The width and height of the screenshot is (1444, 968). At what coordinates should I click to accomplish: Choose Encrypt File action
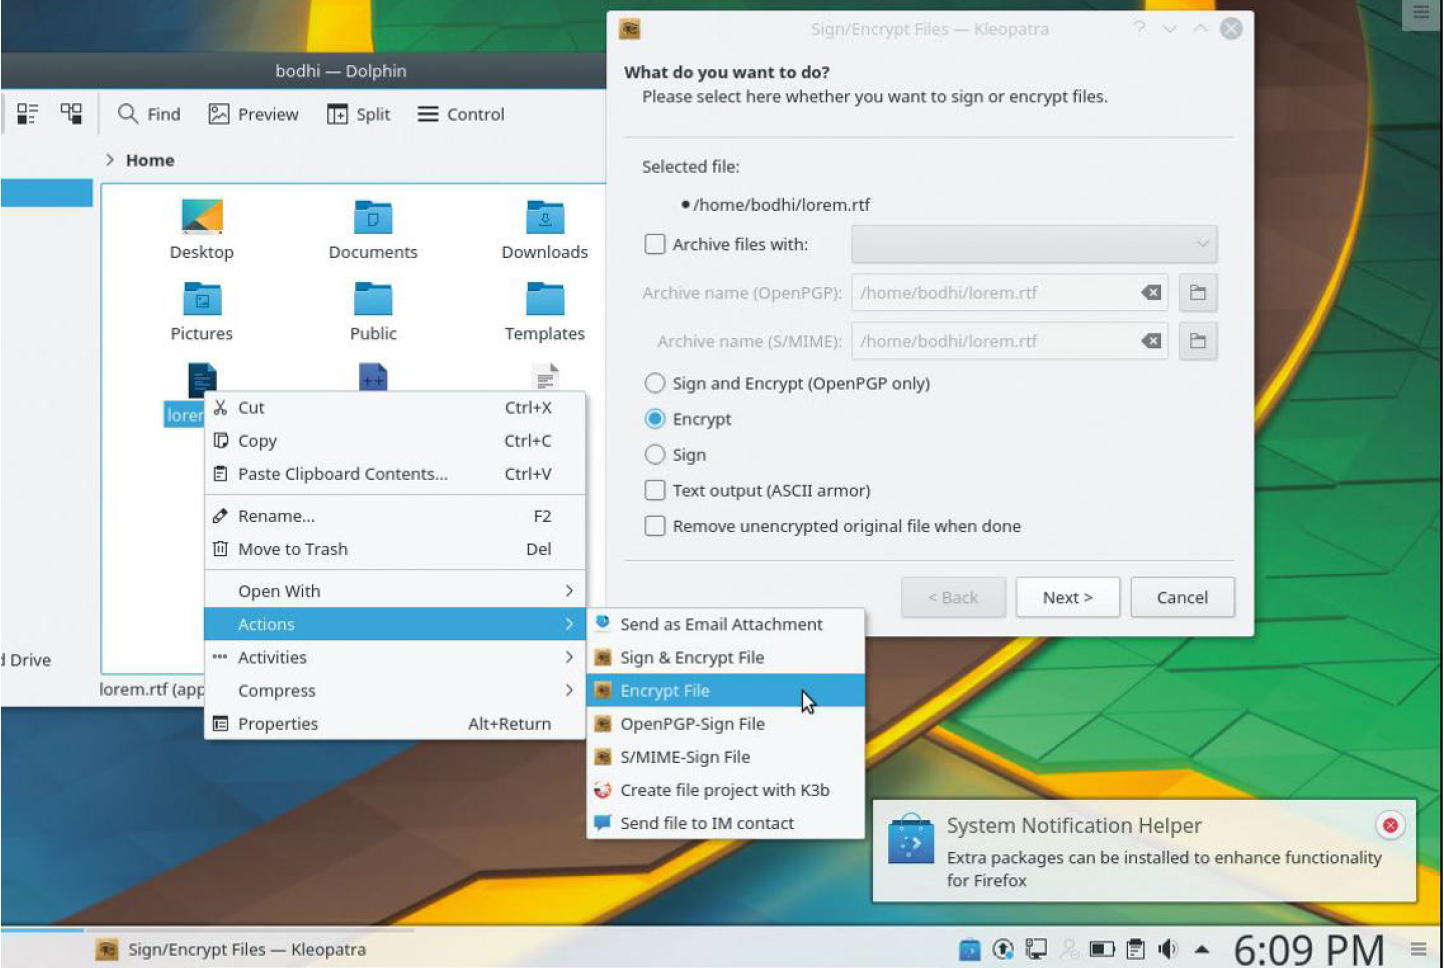(725, 690)
